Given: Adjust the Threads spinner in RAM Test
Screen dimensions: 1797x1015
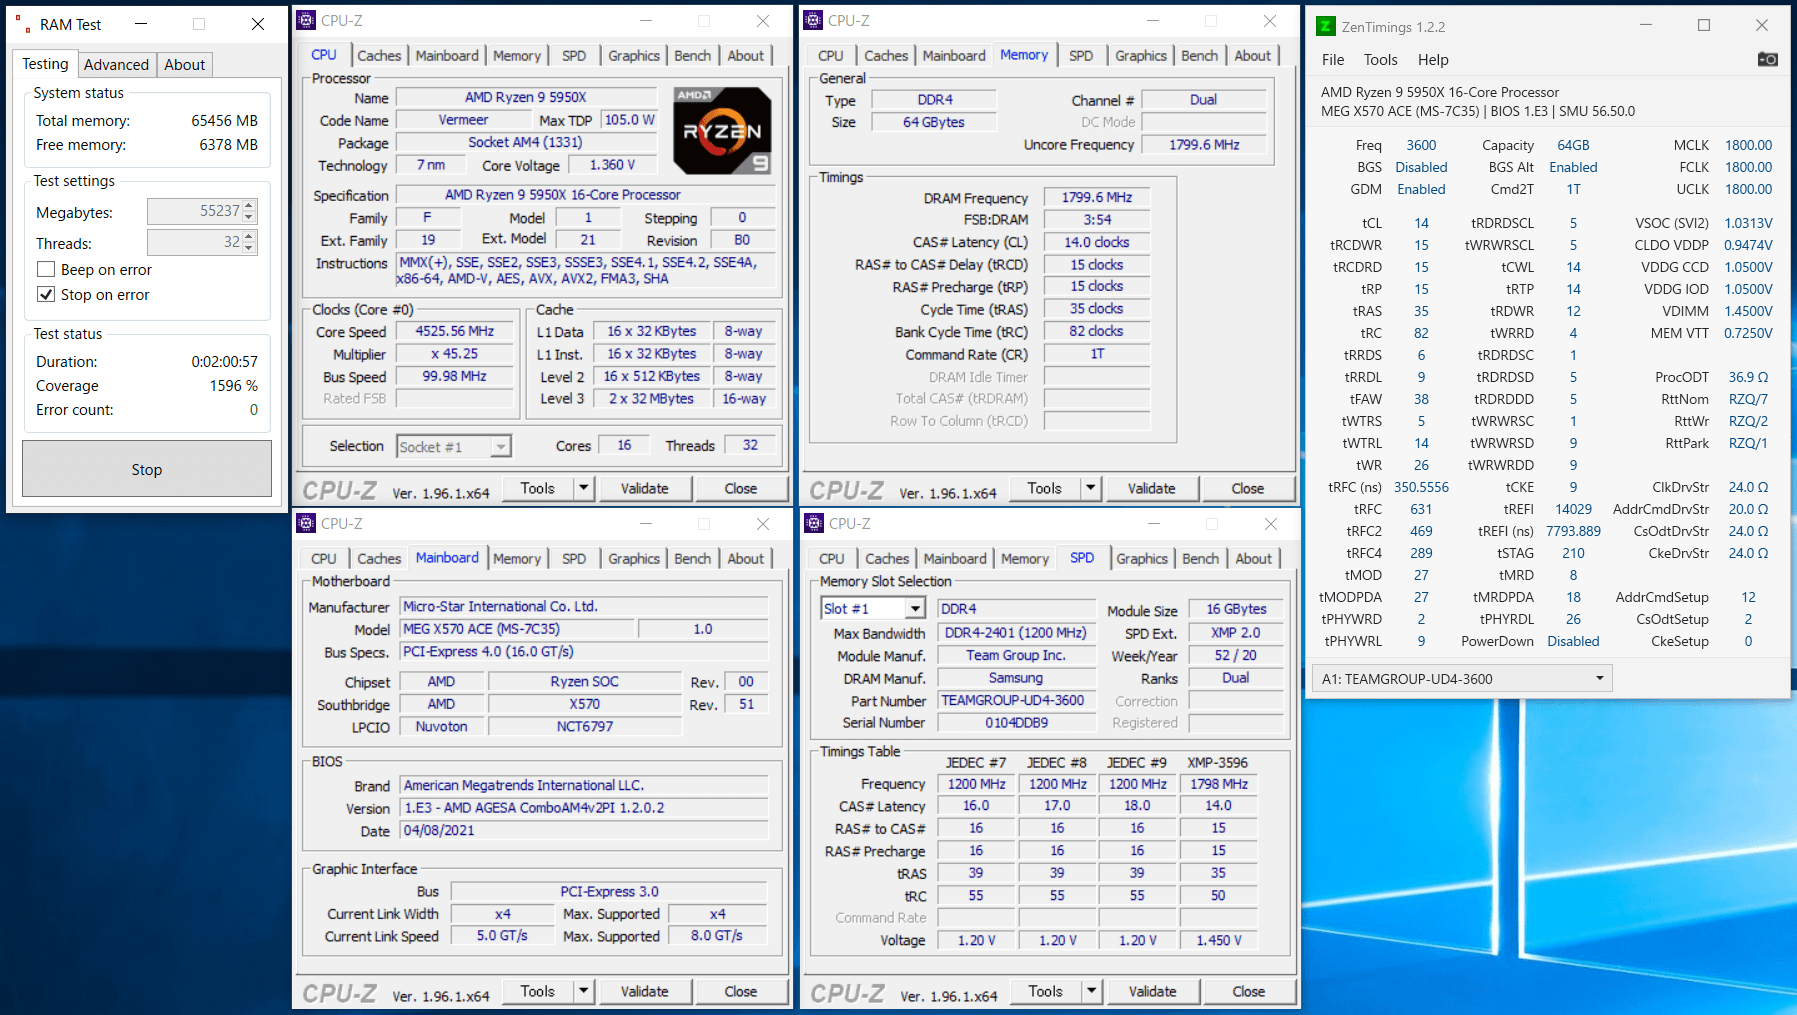Looking at the screenshot, I should (x=250, y=242).
